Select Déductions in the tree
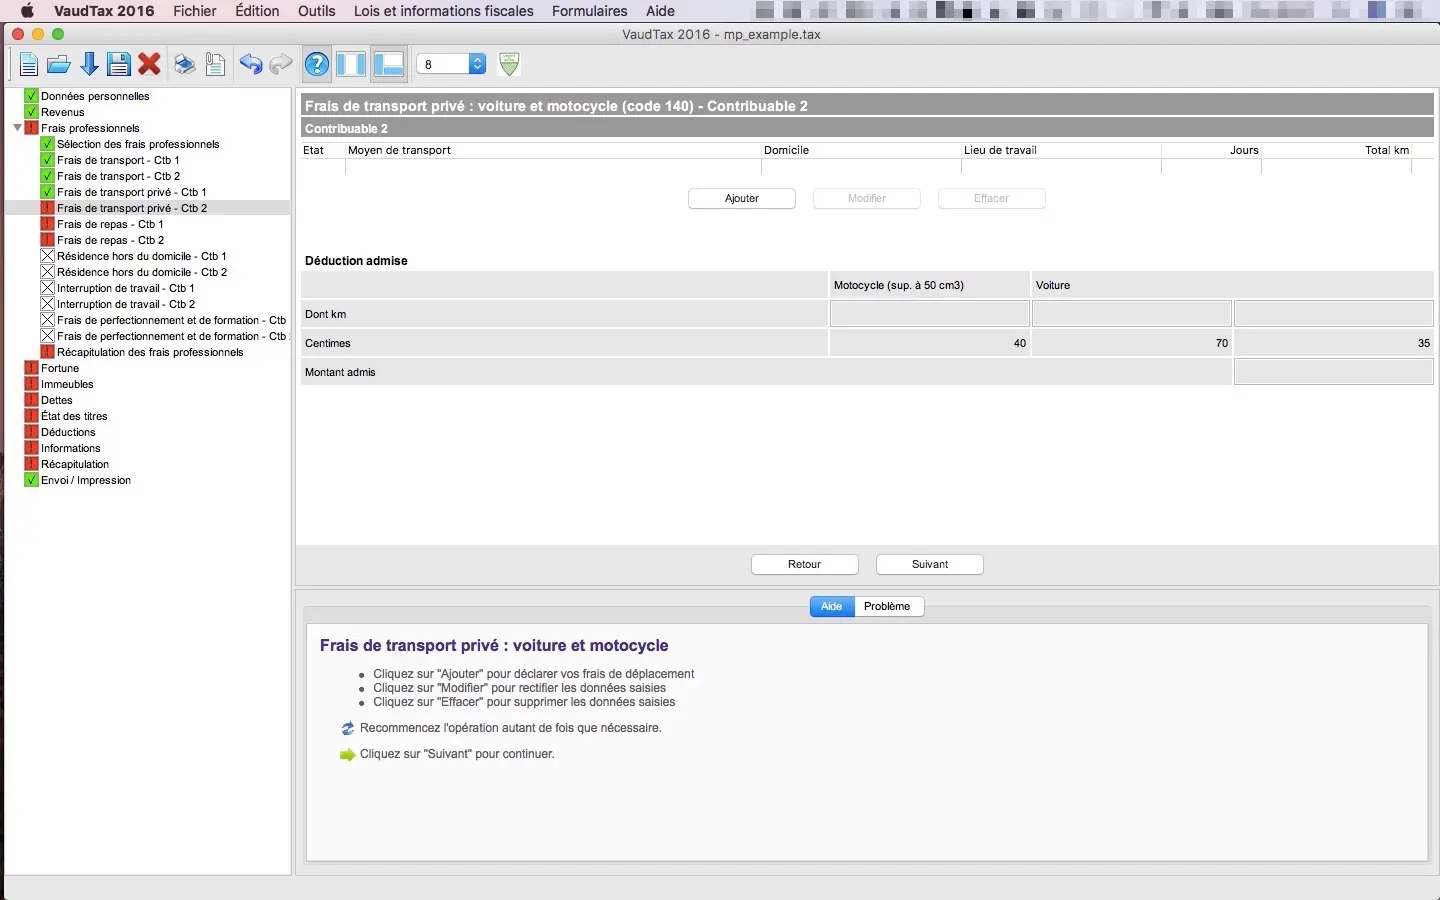 click(68, 432)
